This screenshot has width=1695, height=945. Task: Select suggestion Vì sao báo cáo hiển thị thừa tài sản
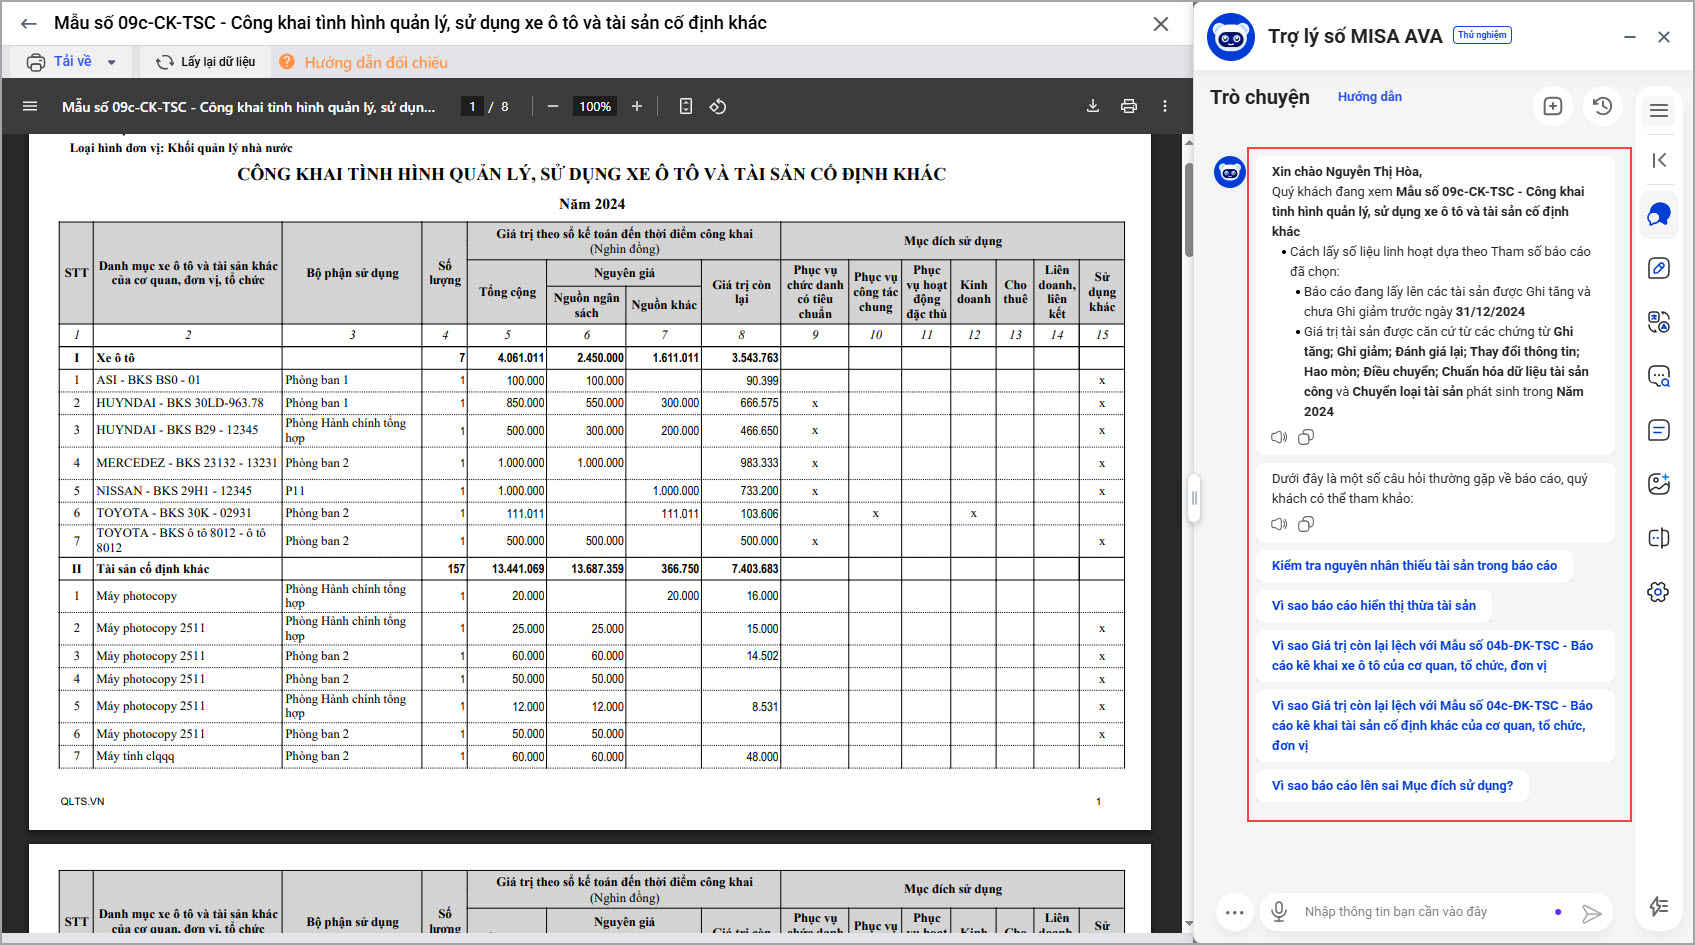click(x=1373, y=605)
